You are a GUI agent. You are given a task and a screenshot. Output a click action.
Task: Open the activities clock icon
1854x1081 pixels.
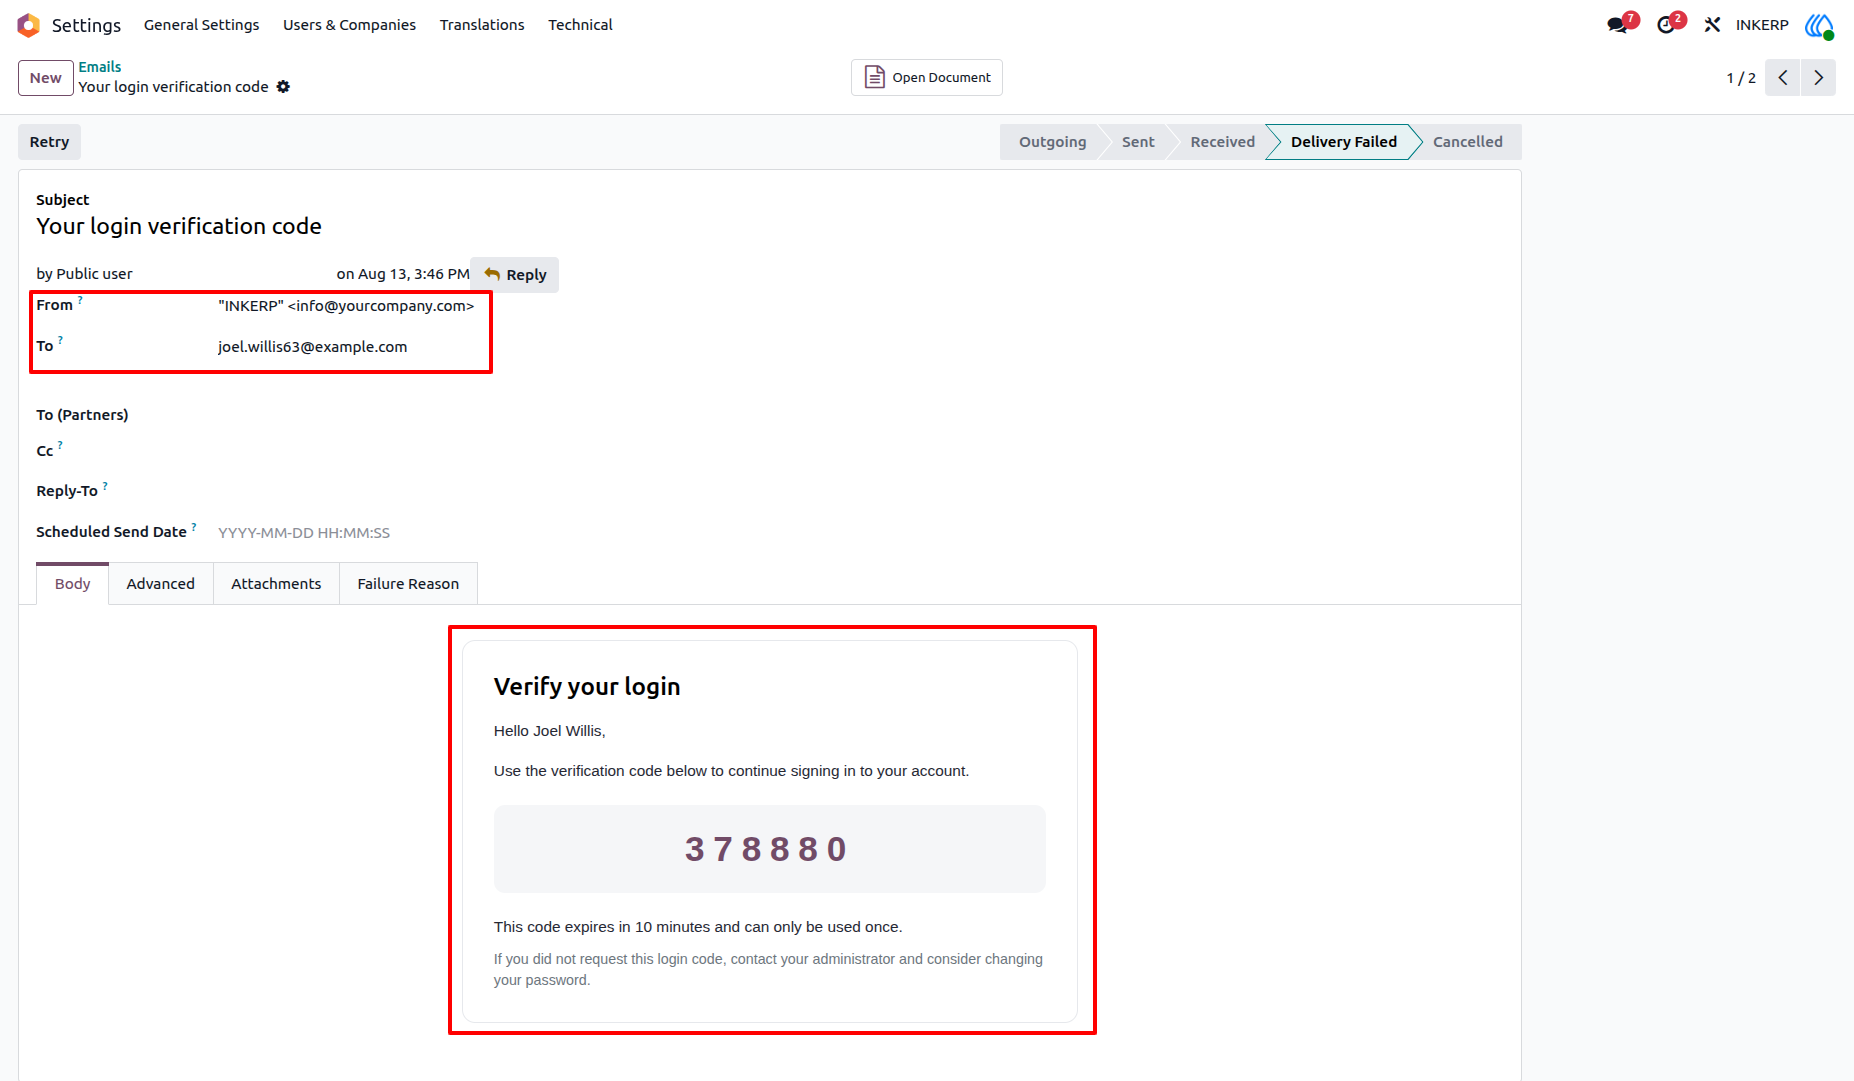[1667, 25]
